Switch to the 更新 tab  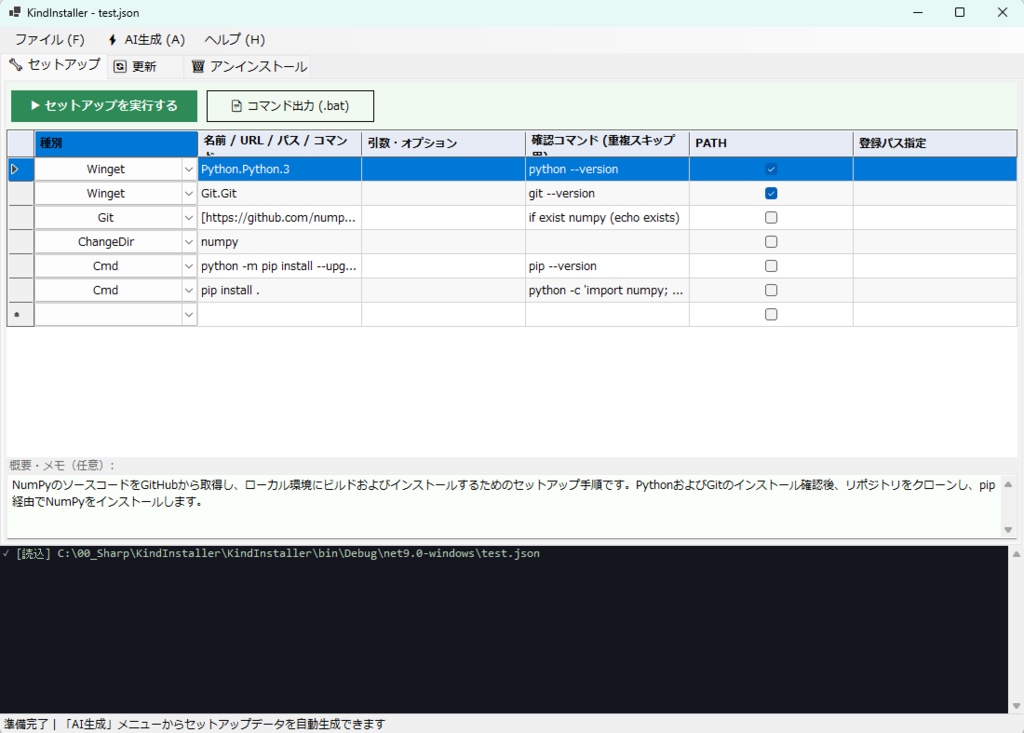pyautogui.click(x=140, y=64)
